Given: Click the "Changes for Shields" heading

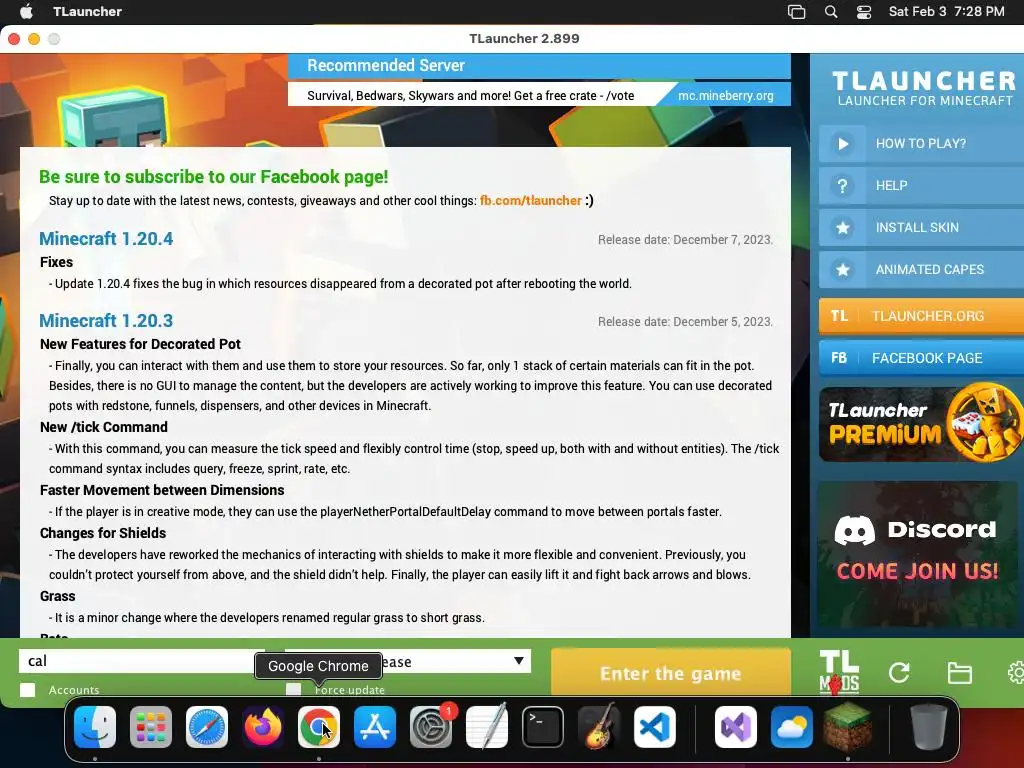Looking at the screenshot, I should (103, 533).
